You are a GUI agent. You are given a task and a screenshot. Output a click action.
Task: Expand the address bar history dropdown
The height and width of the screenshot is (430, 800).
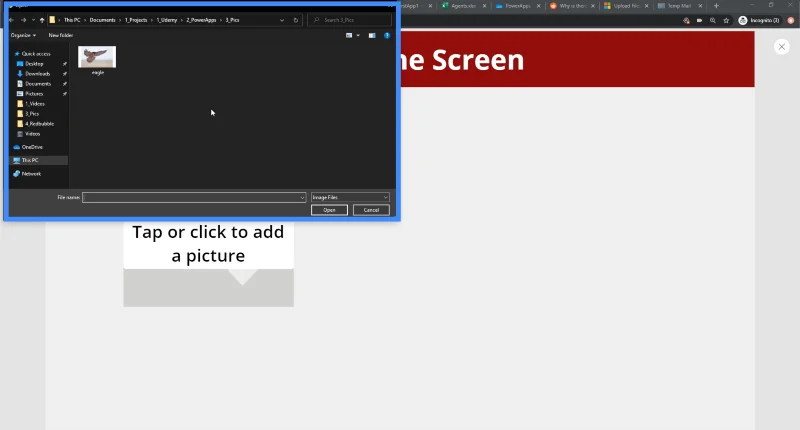point(282,20)
